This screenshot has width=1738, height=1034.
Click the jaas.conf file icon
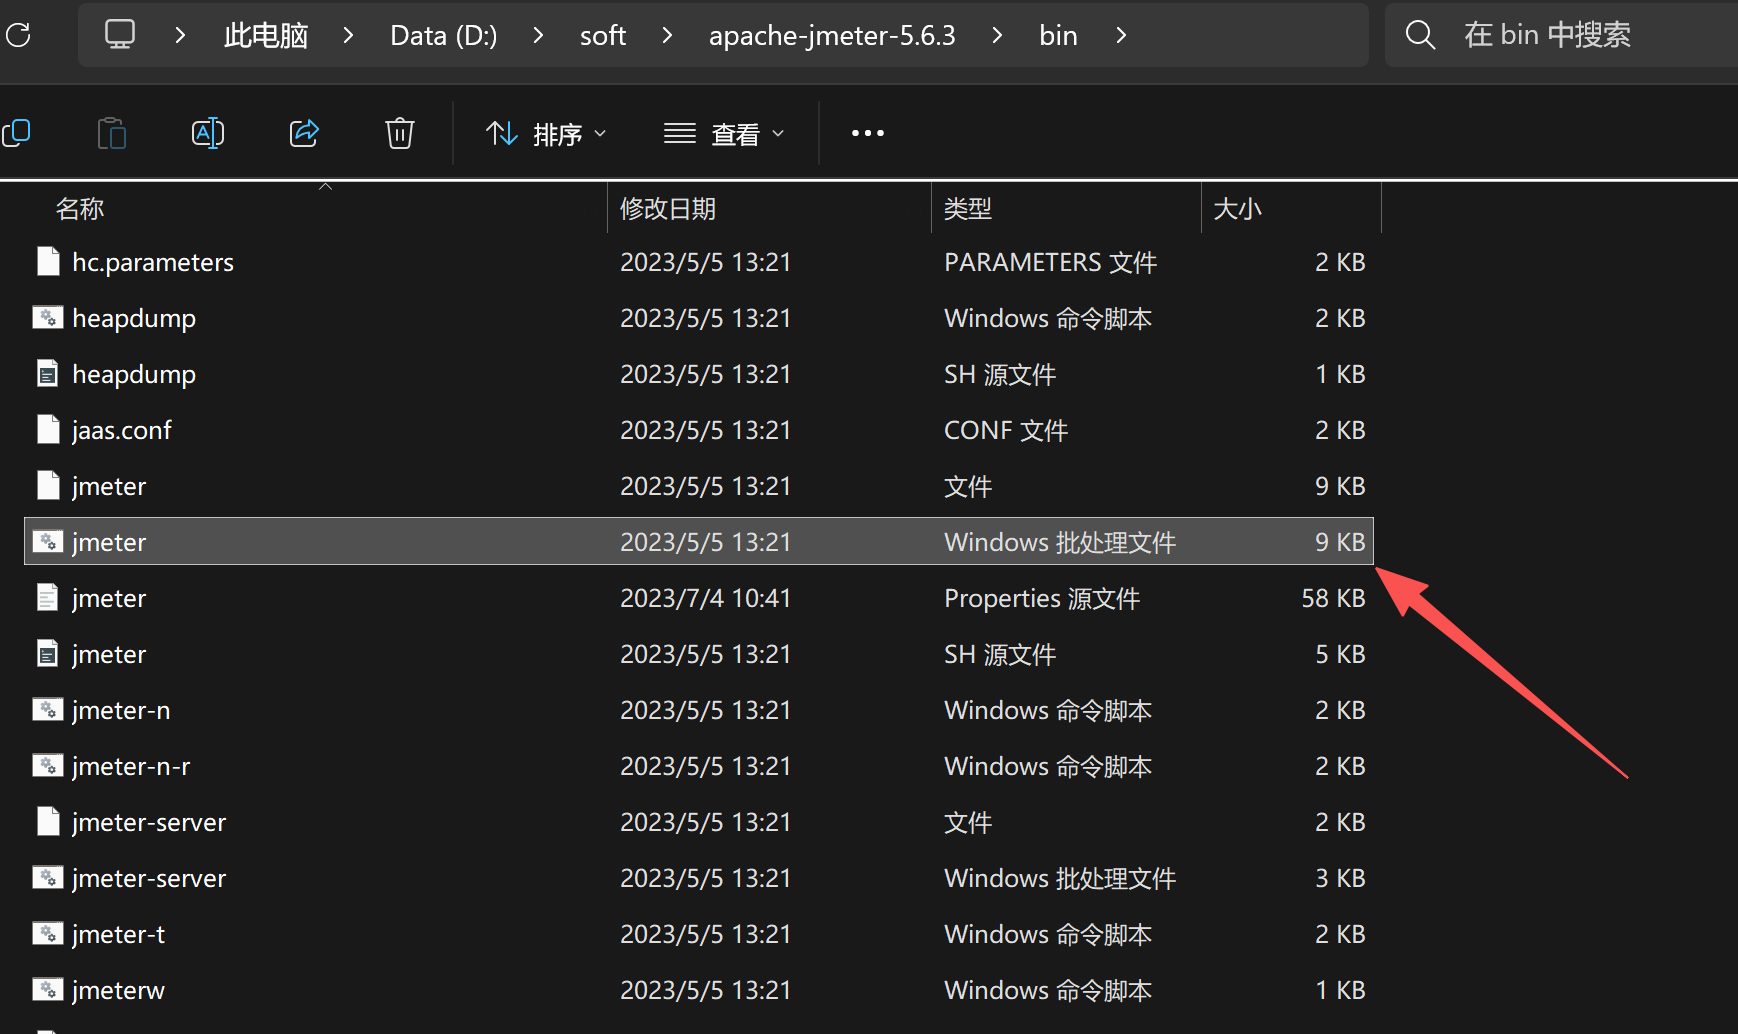point(48,429)
